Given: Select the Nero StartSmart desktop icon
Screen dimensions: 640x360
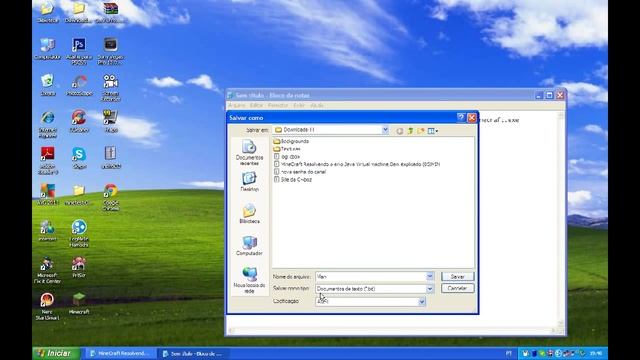Looking at the screenshot, I should click(x=47, y=306).
